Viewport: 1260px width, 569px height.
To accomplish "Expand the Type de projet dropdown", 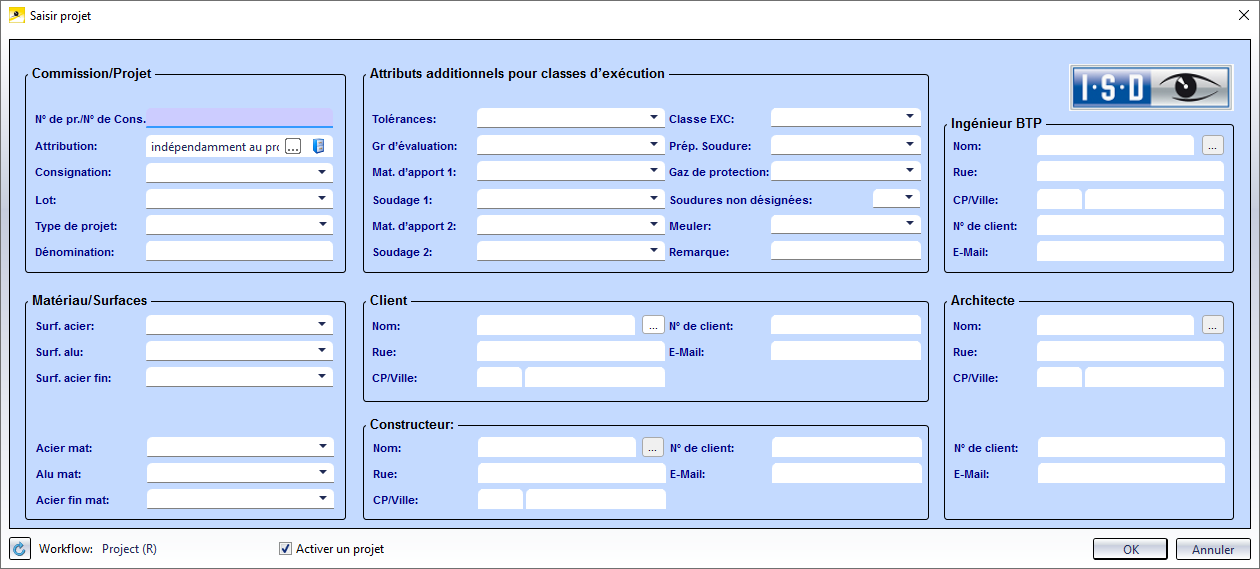I will point(322,224).
